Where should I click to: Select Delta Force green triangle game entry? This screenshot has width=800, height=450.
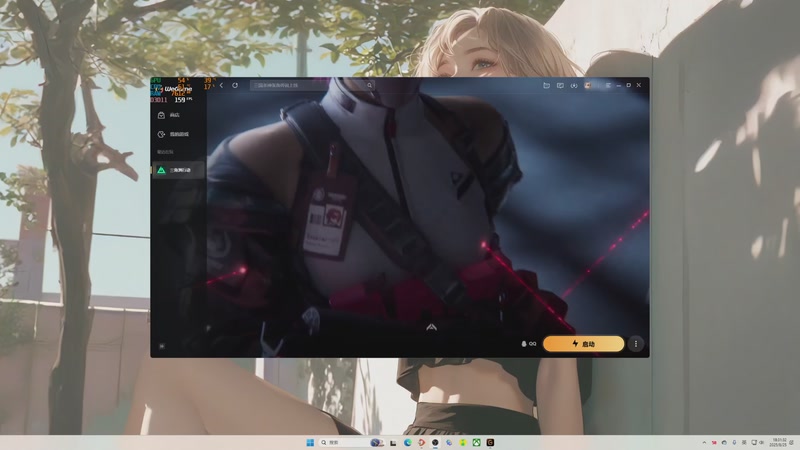pos(179,170)
